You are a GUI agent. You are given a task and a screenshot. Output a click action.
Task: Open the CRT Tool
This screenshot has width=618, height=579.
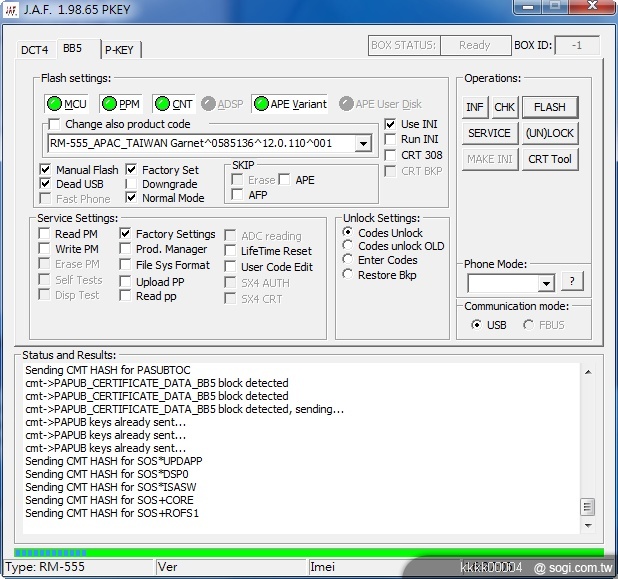click(x=550, y=159)
